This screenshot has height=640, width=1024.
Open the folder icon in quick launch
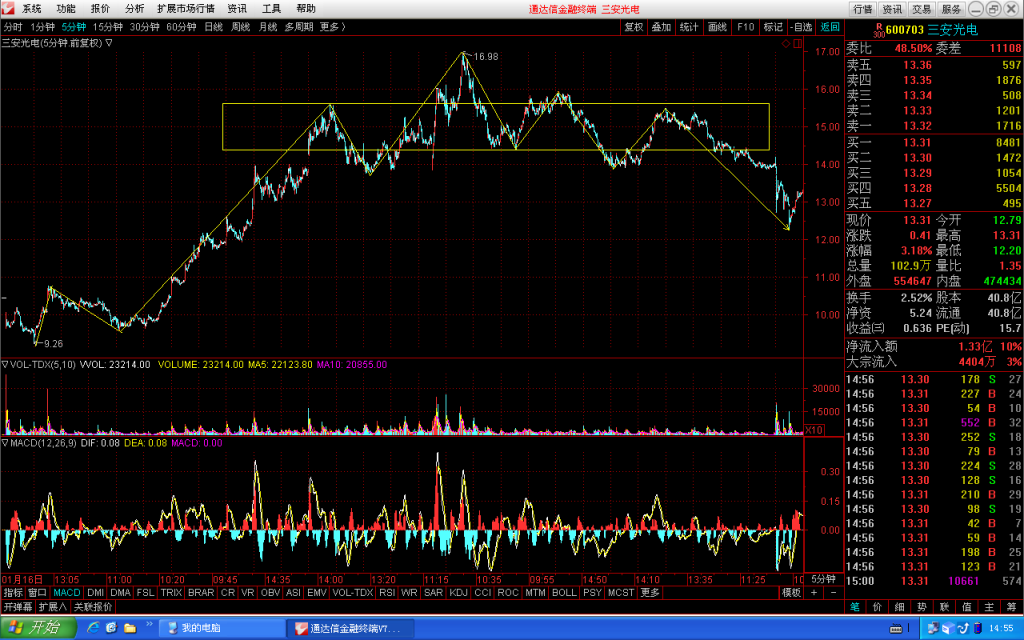click(x=130, y=628)
